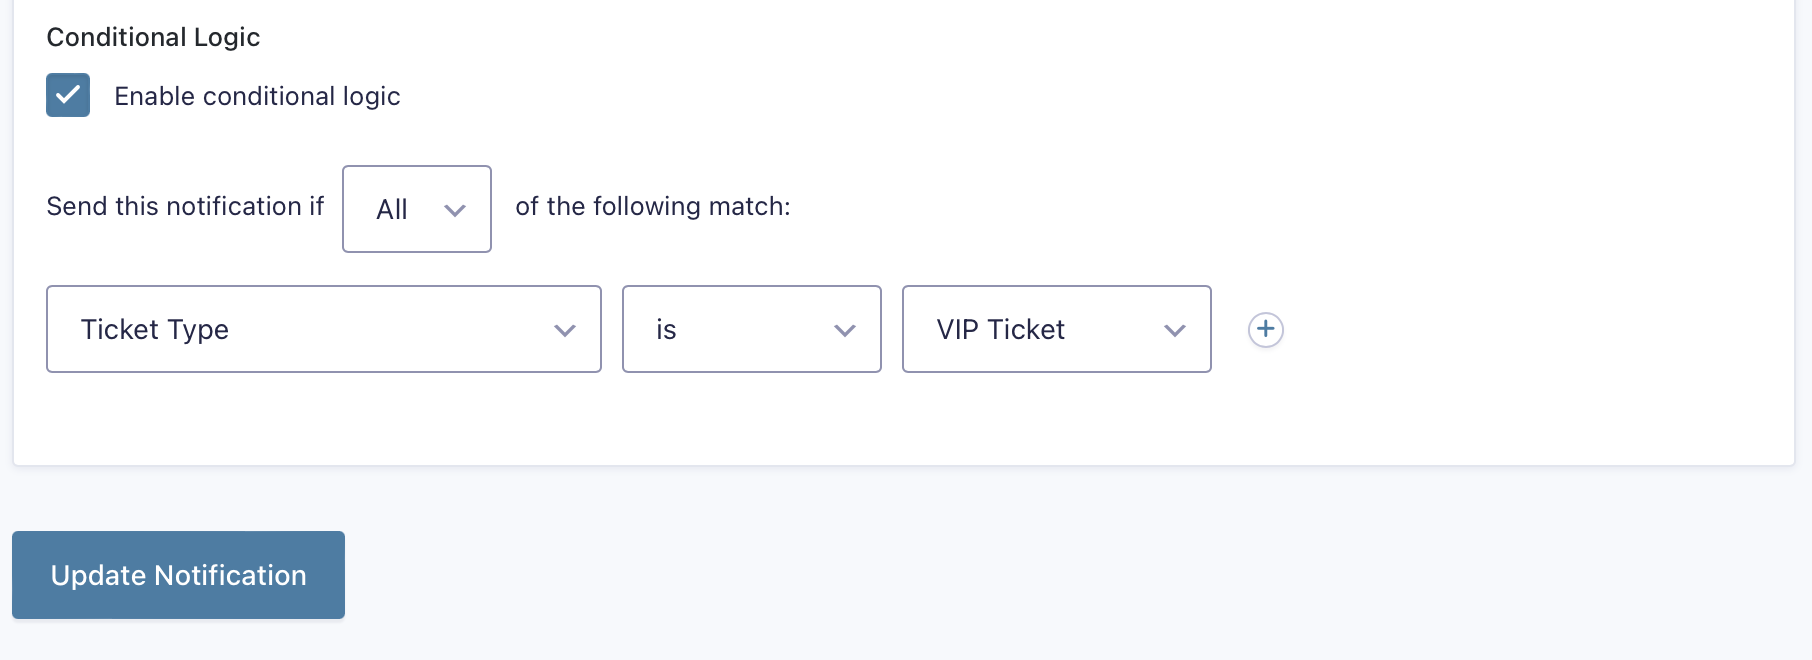Open the All/Any match type dropdown
Image resolution: width=1812 pixels, height=660 pixels.
coord(417,209)
